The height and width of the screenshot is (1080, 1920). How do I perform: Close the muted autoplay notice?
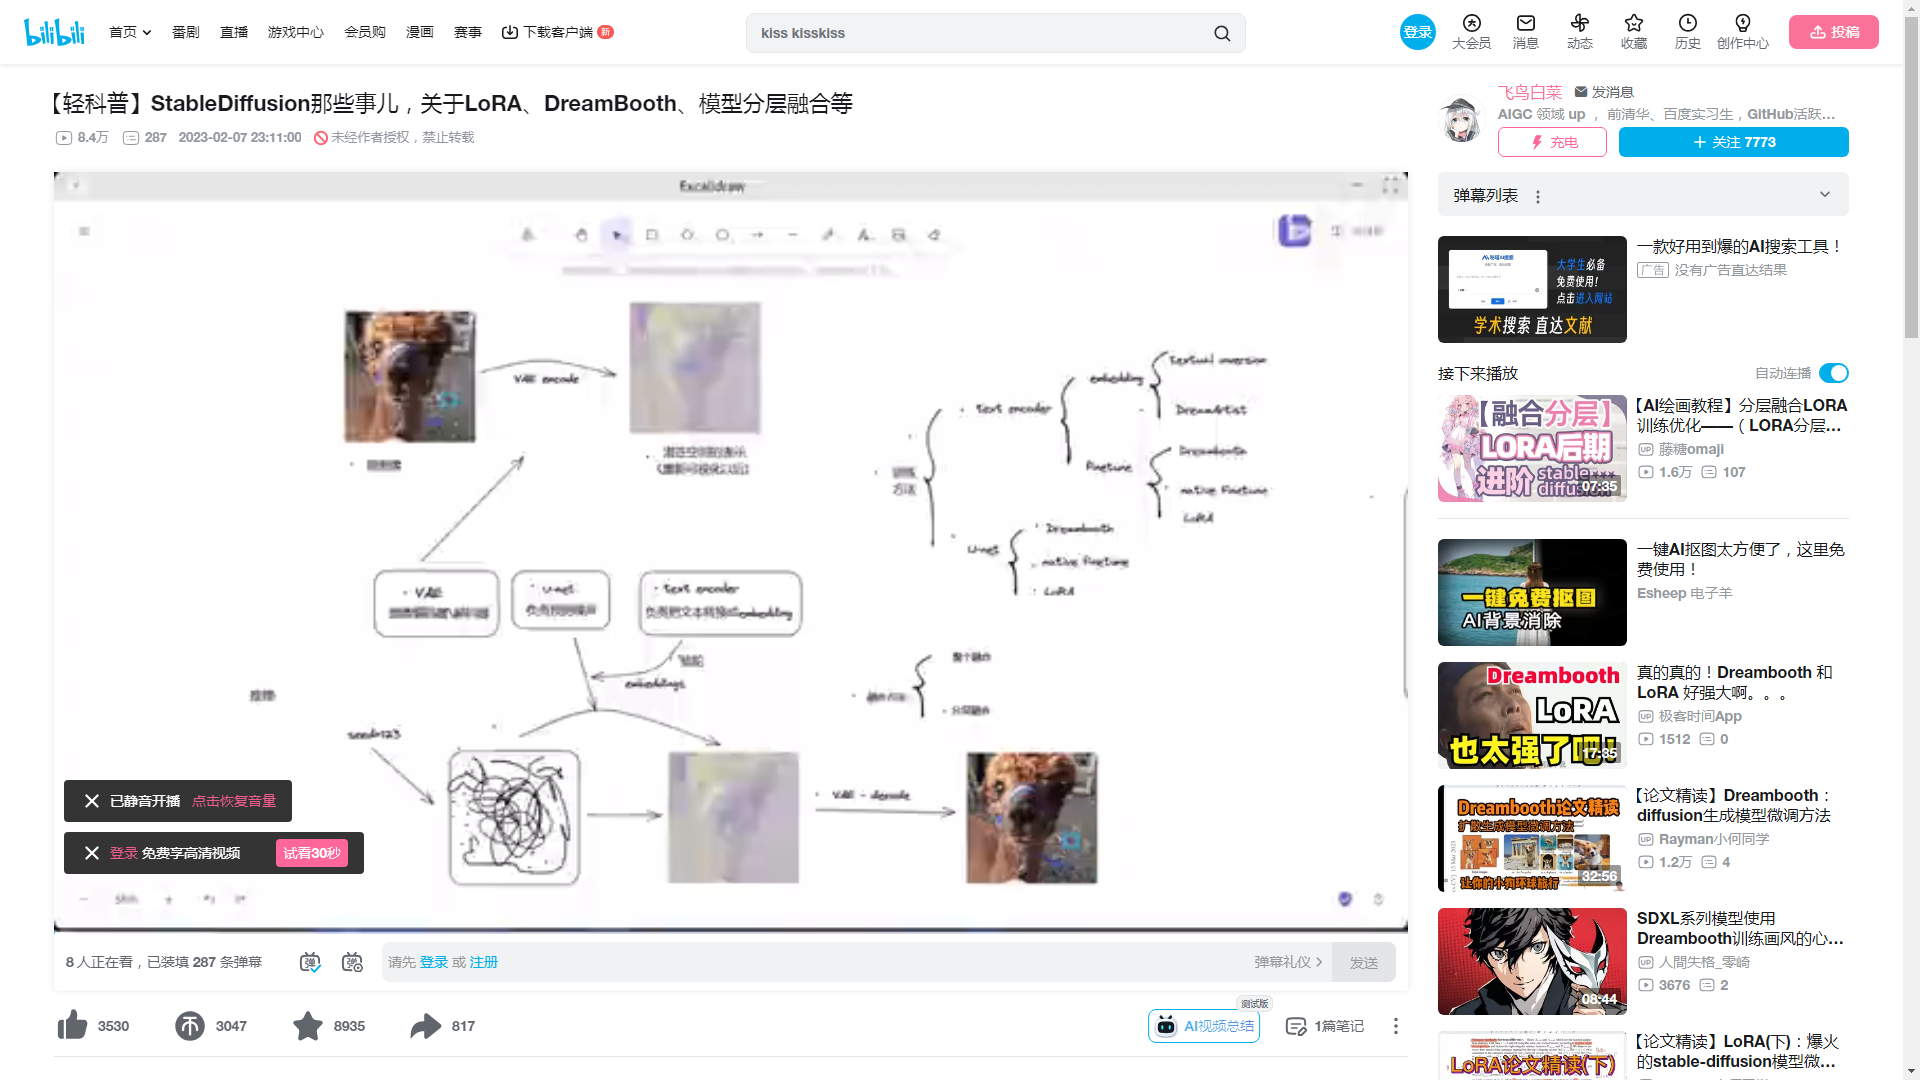click(92, 801)
